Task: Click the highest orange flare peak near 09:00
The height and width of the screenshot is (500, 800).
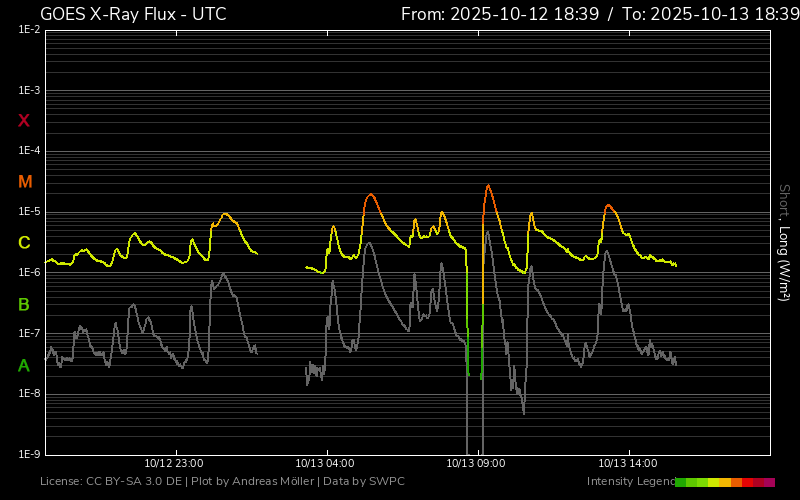Action: point(488,186)
